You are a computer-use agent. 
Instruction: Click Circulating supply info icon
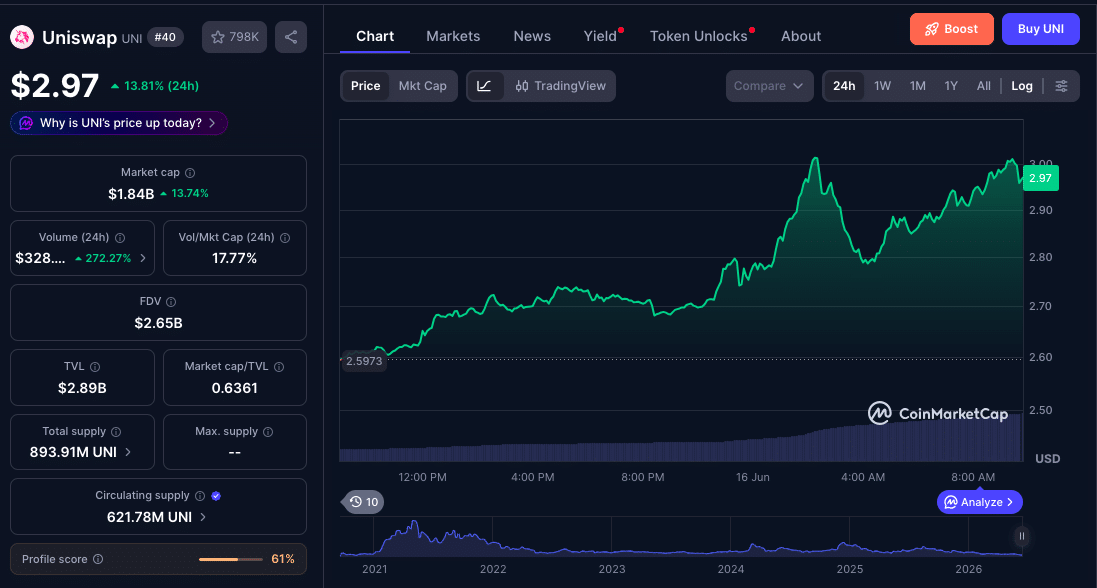pos(200,496)
